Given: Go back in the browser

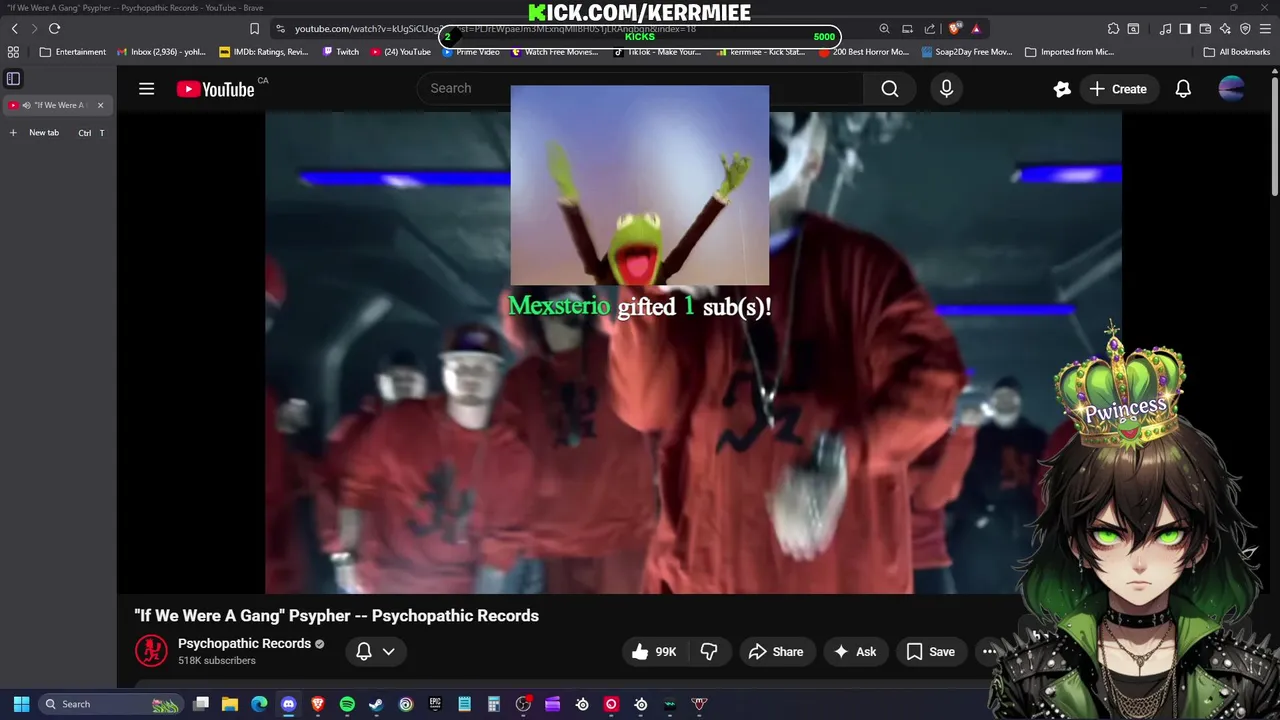Looking at the screenshot, I should click(14, 29).
